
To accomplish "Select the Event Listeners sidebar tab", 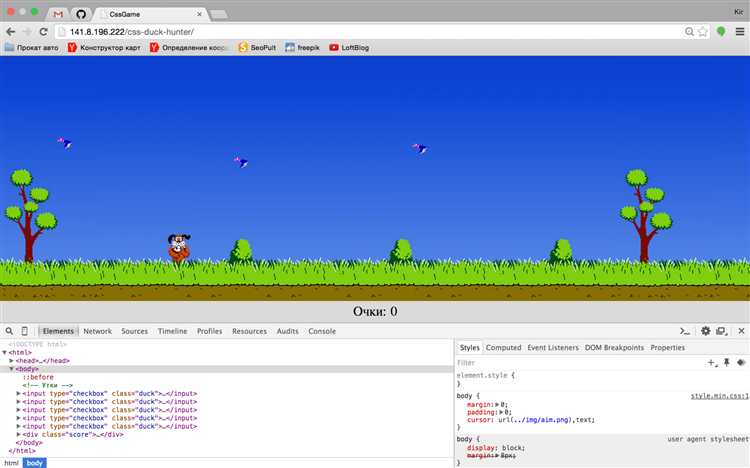I will click(x=553, y=347).
